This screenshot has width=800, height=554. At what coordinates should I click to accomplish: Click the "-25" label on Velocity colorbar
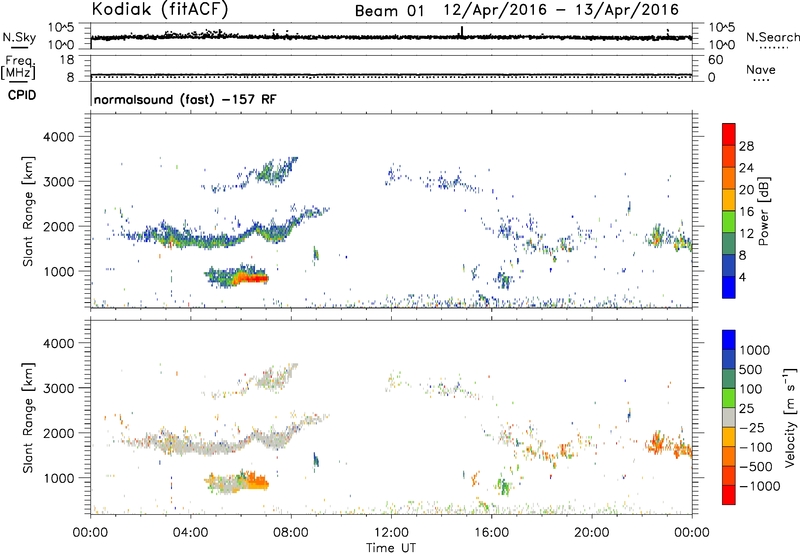click(x=752, y=427)
